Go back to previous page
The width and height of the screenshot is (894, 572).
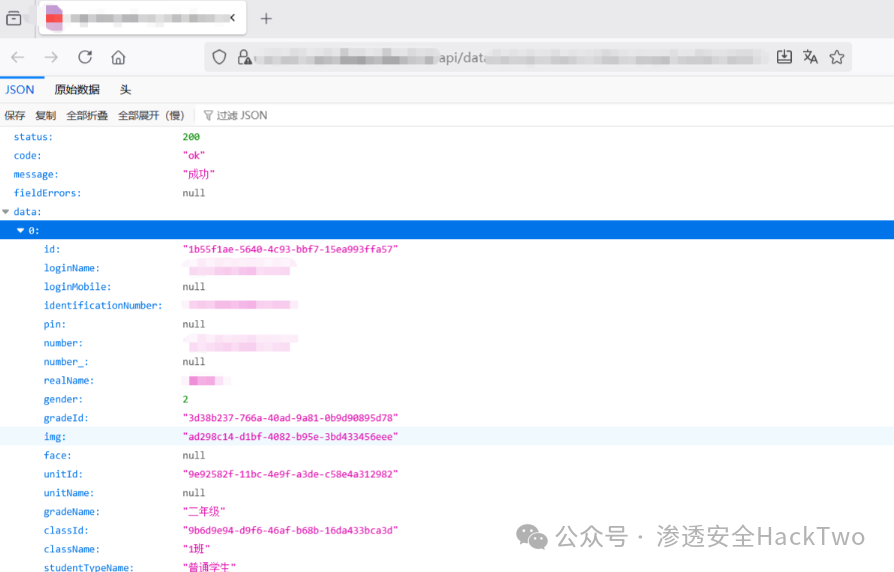coord(18,57)
